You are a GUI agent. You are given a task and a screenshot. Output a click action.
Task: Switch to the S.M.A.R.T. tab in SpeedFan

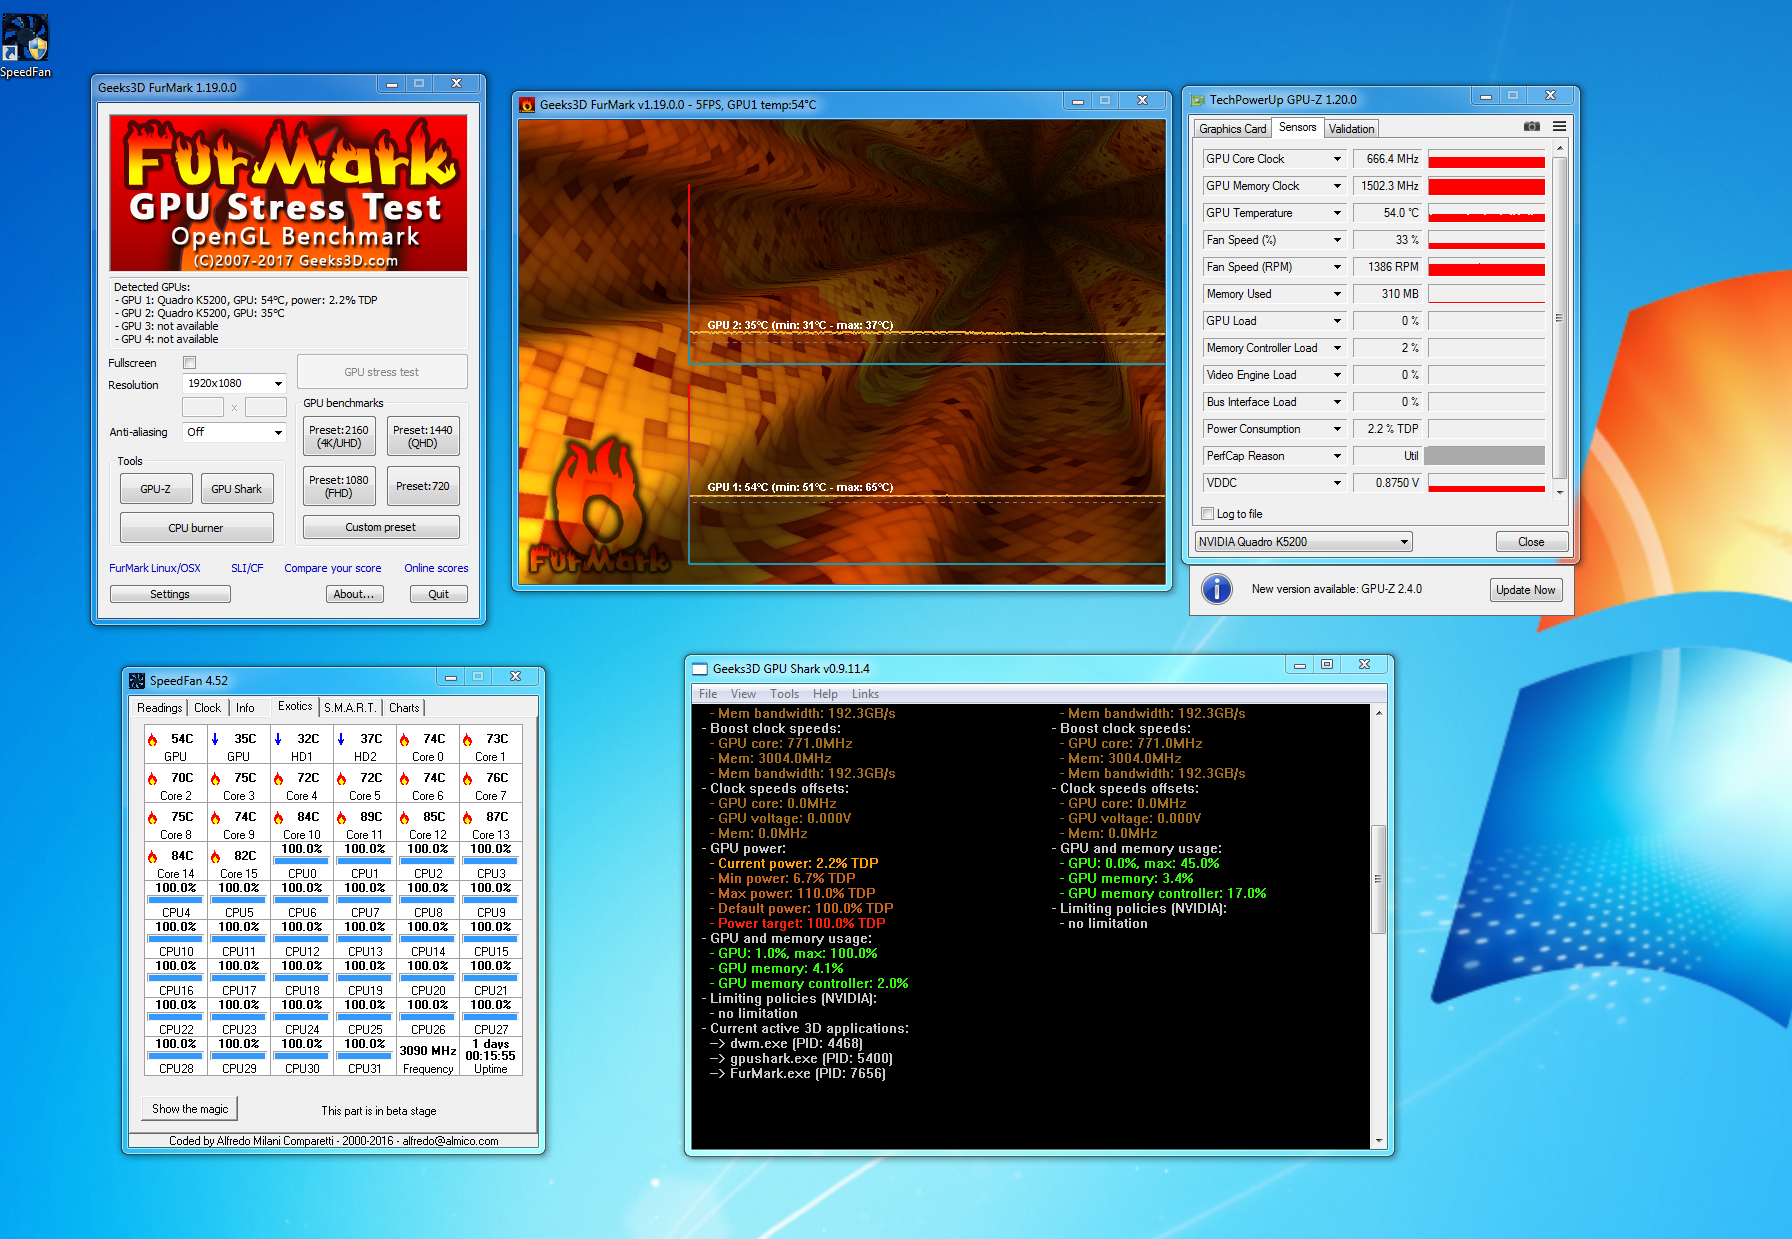coord(350,708)
